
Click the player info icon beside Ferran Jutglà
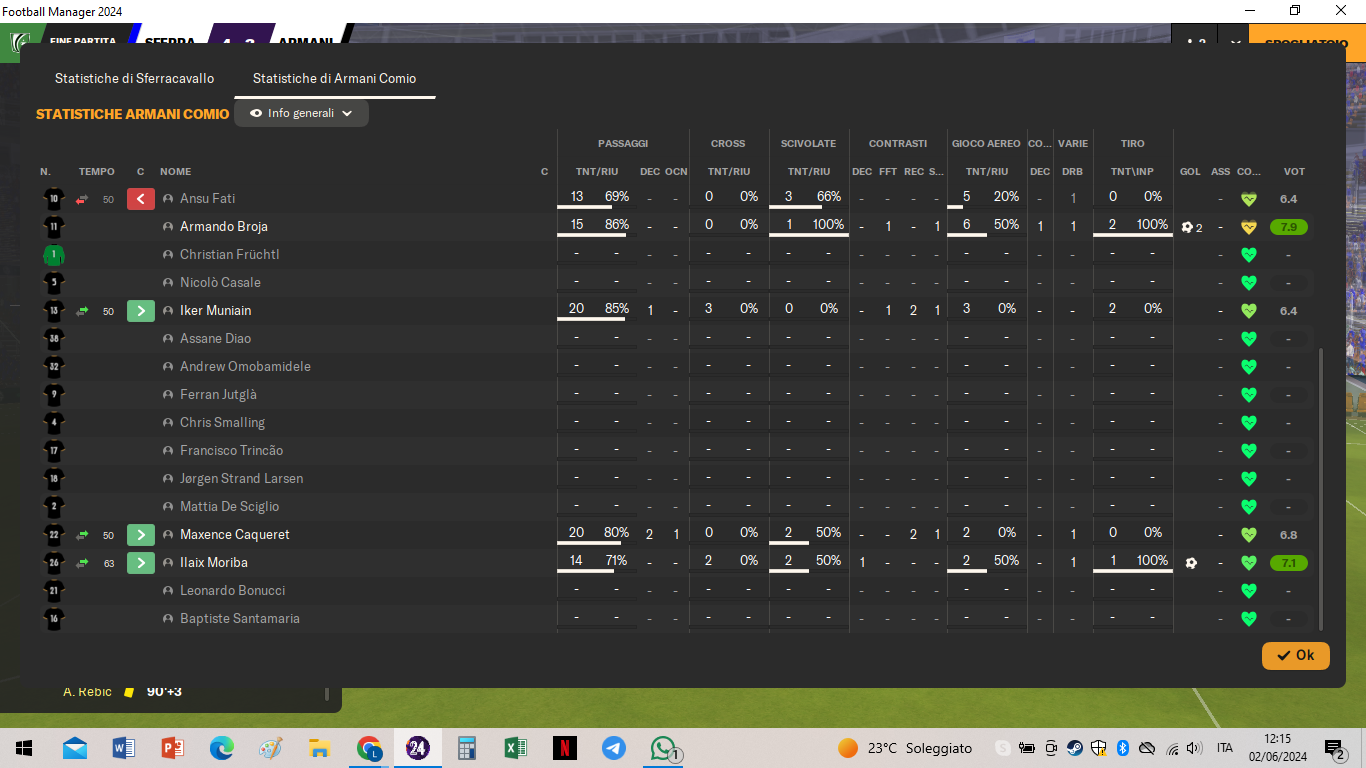168,395
